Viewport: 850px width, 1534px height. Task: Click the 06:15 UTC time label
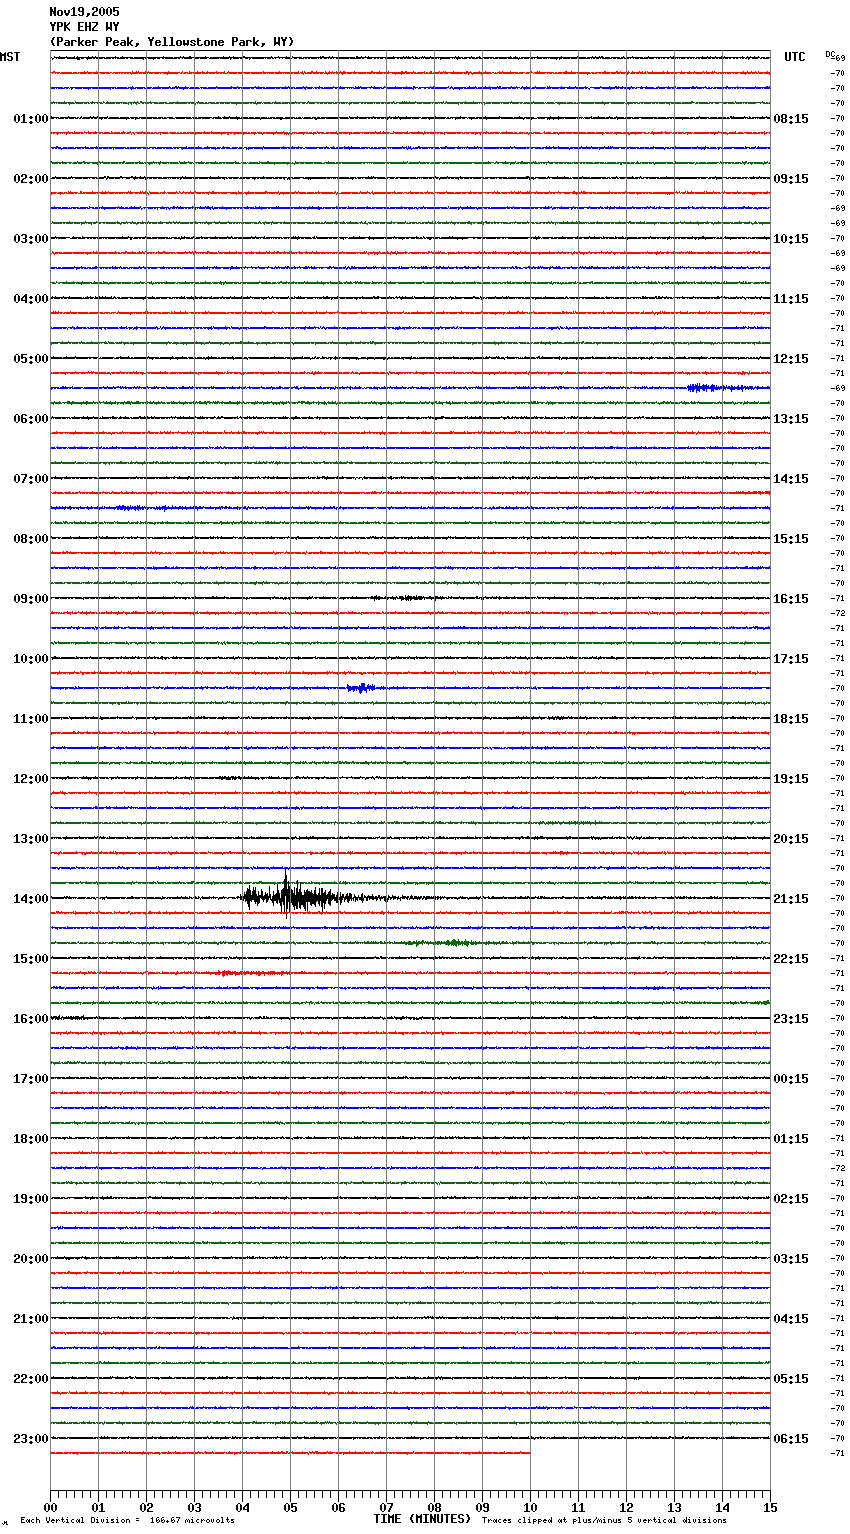coord(791,1439)
